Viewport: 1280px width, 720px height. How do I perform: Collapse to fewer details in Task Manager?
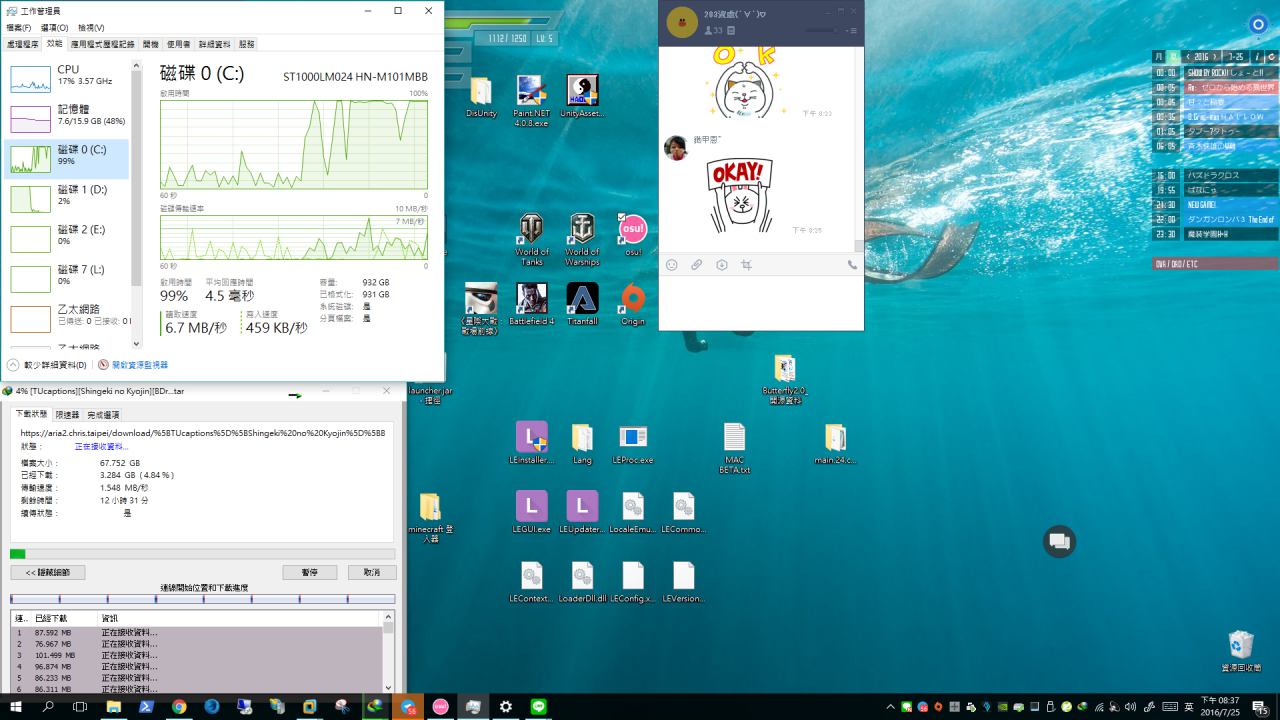(47, 365)
